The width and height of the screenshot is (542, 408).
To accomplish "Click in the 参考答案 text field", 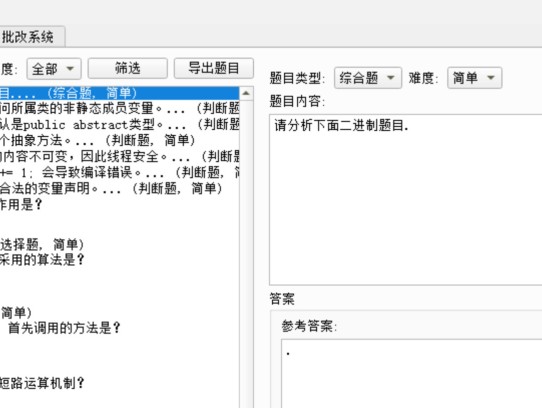I will click(x=412, y=374).
